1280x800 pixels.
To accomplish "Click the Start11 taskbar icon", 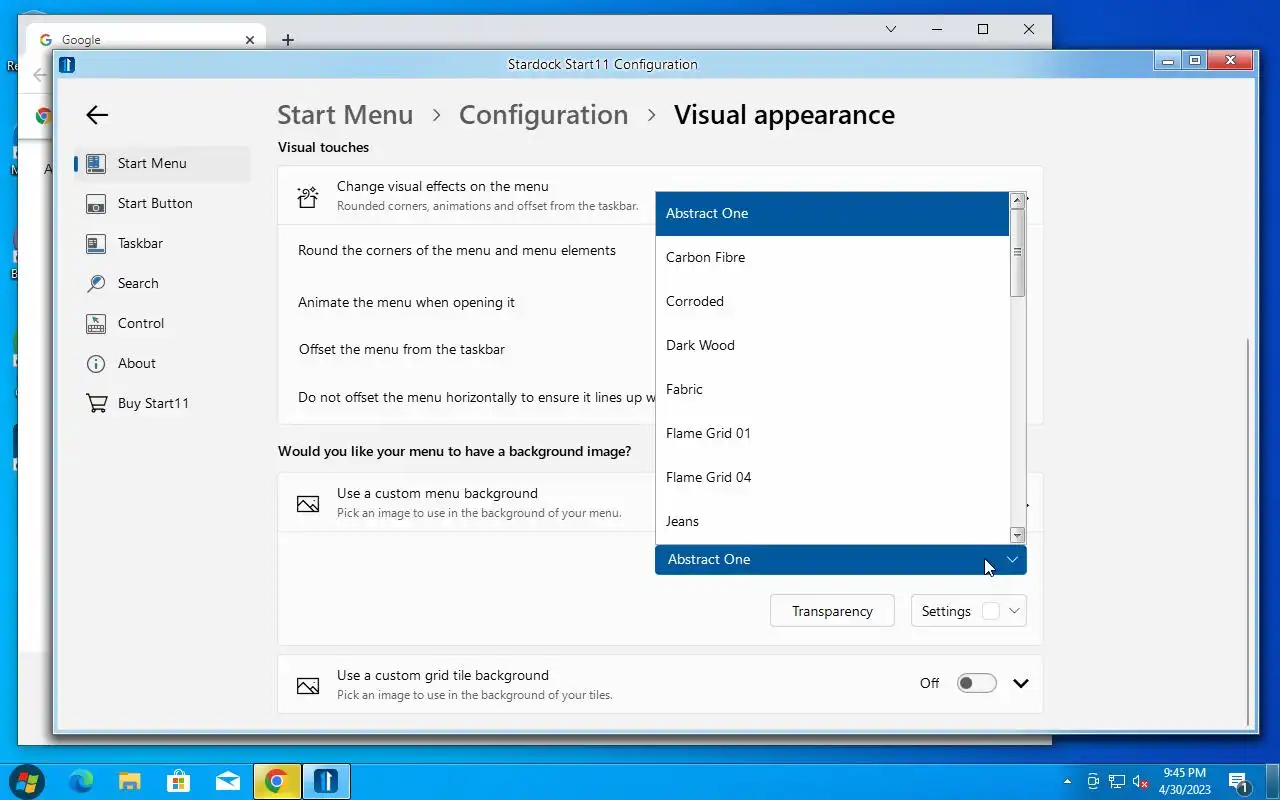I will coord(325,781).
